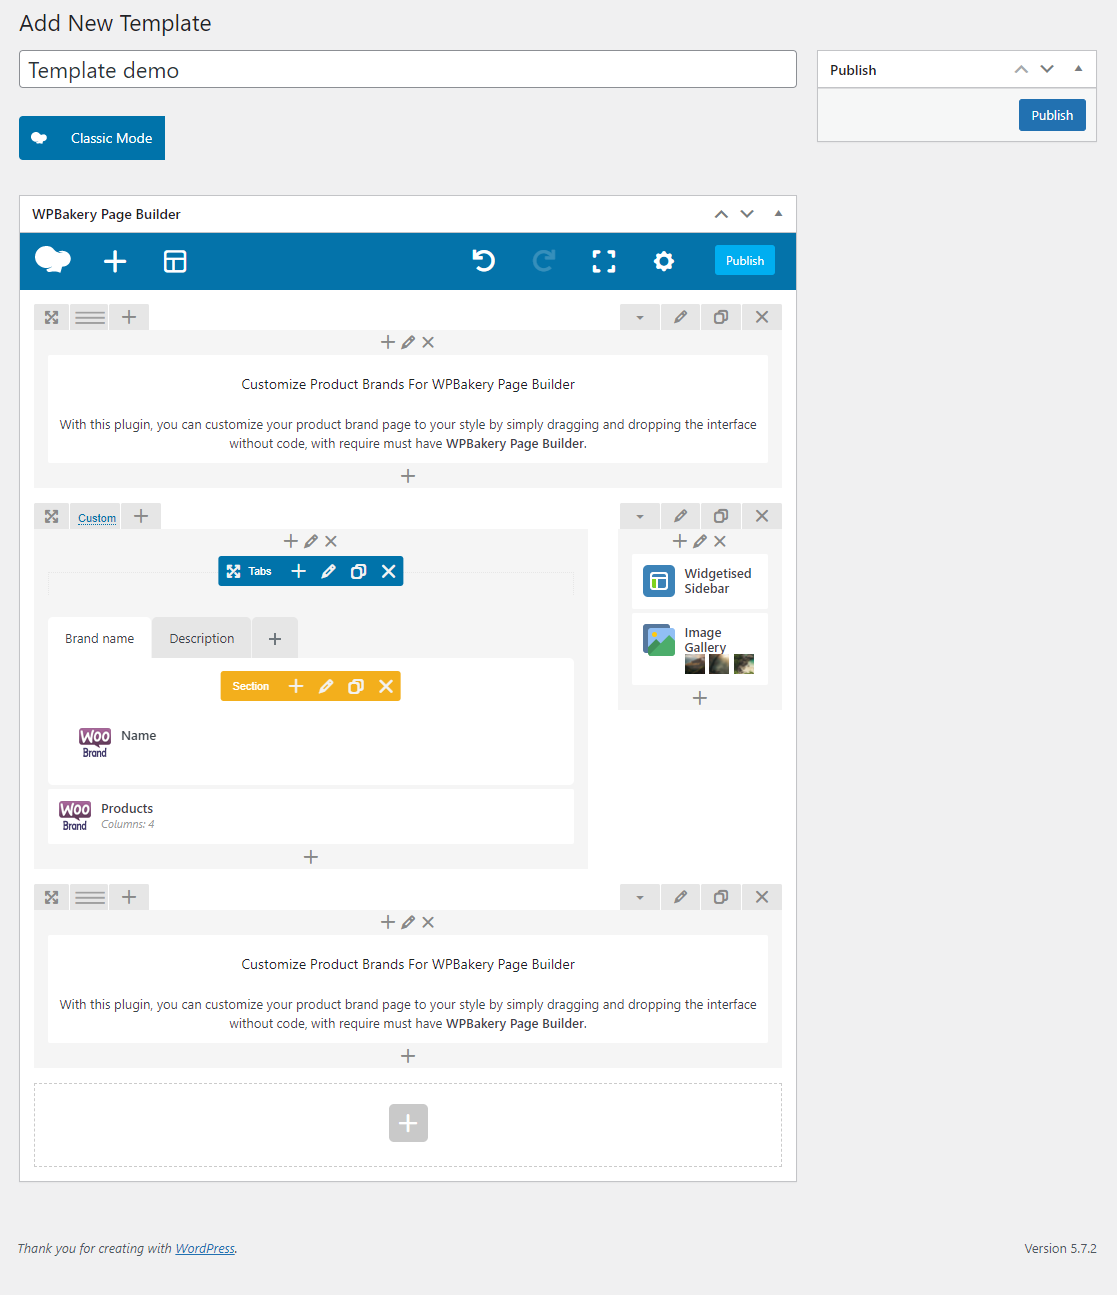The height and width of the screenshot is (1295, 1117).
Task: Redo change in WPBakery toolbar
Action: click(544, 261)
